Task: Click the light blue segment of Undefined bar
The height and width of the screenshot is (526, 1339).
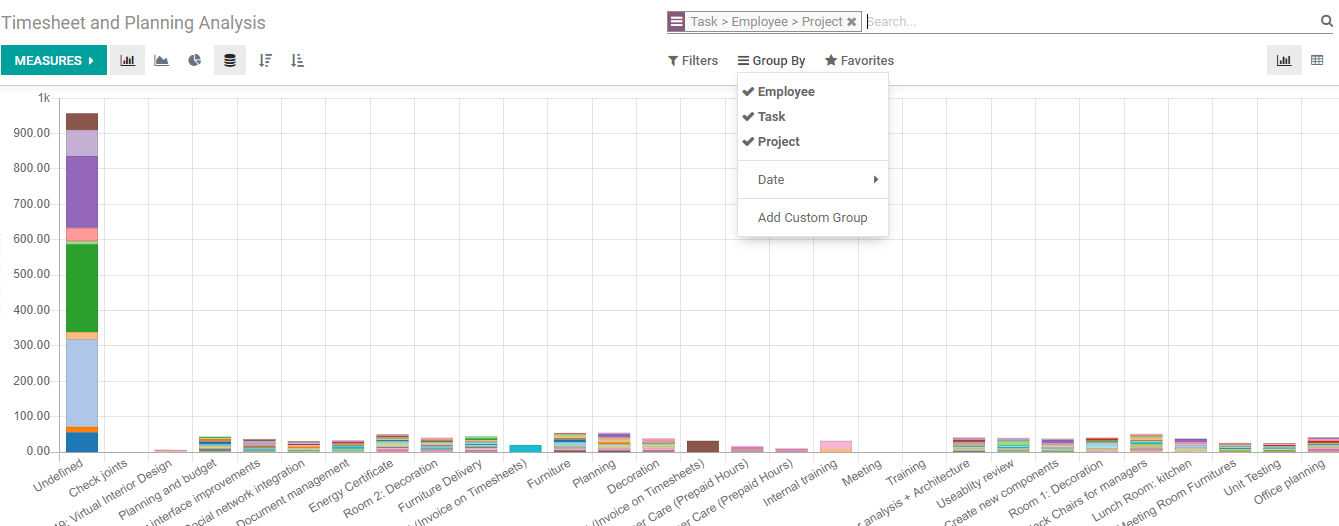Action: [x=82, y=383]
